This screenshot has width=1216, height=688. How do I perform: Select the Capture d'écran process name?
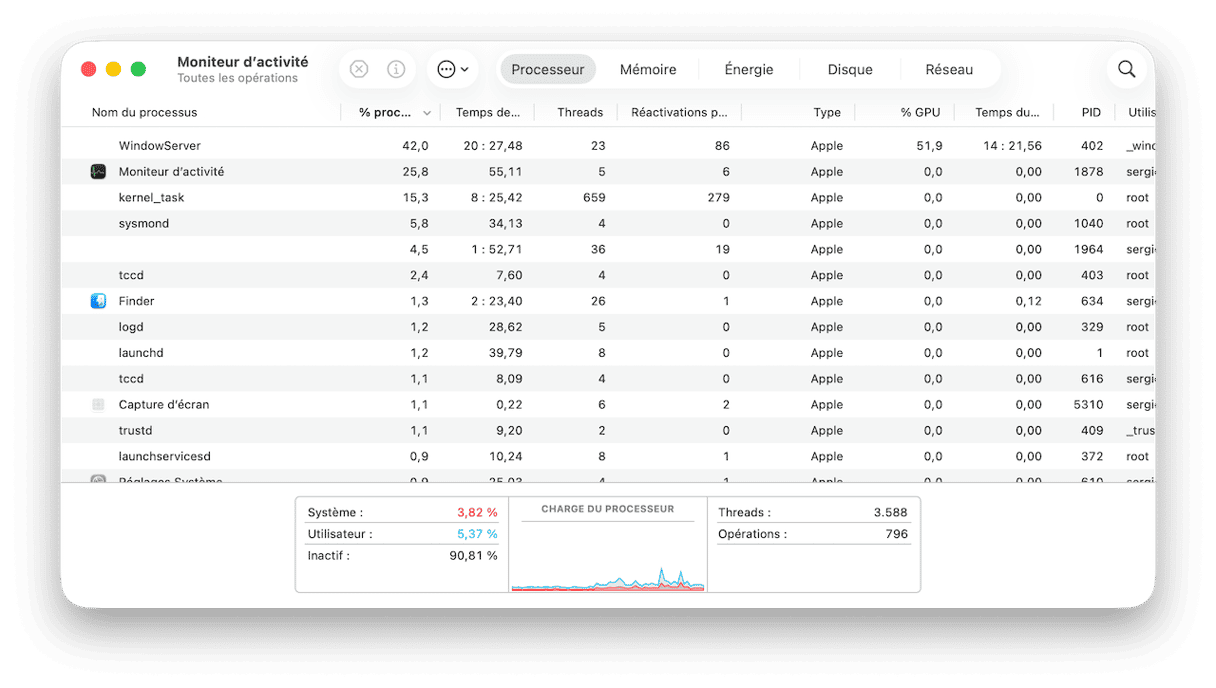164,405
